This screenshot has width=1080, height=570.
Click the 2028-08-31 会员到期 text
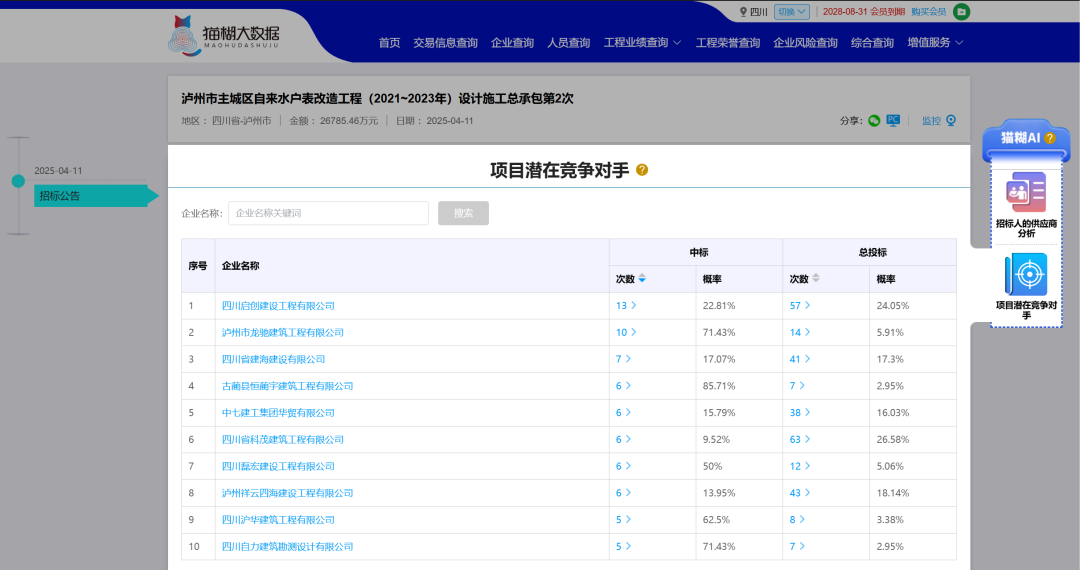click(x=864, y=12)
